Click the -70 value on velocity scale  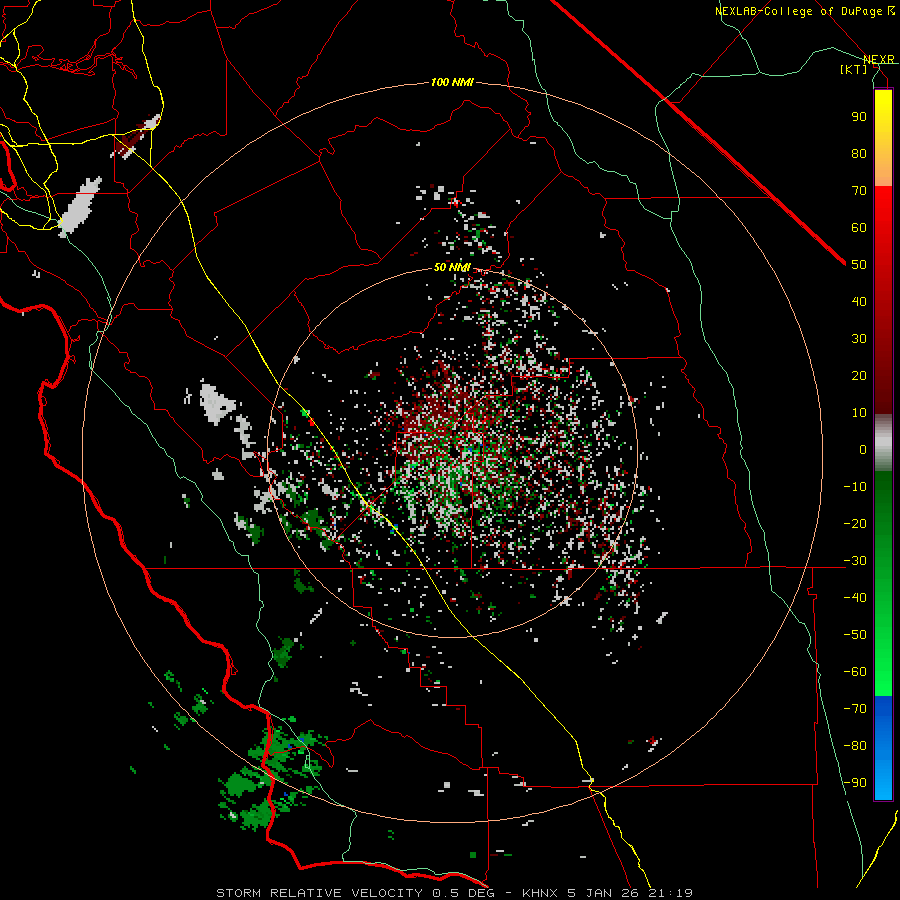point(855,709)
